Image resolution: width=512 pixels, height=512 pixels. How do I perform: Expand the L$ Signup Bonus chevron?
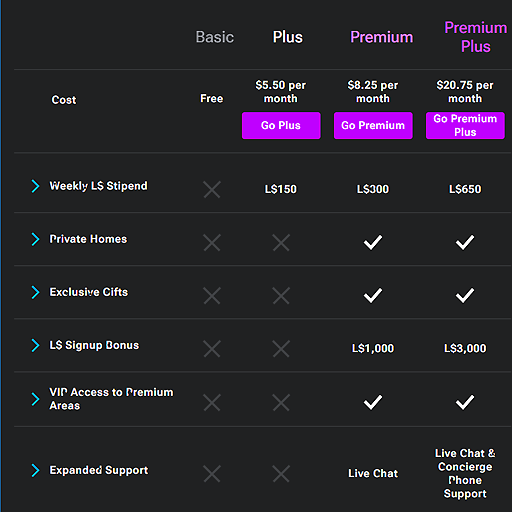(x=35, y=345)
